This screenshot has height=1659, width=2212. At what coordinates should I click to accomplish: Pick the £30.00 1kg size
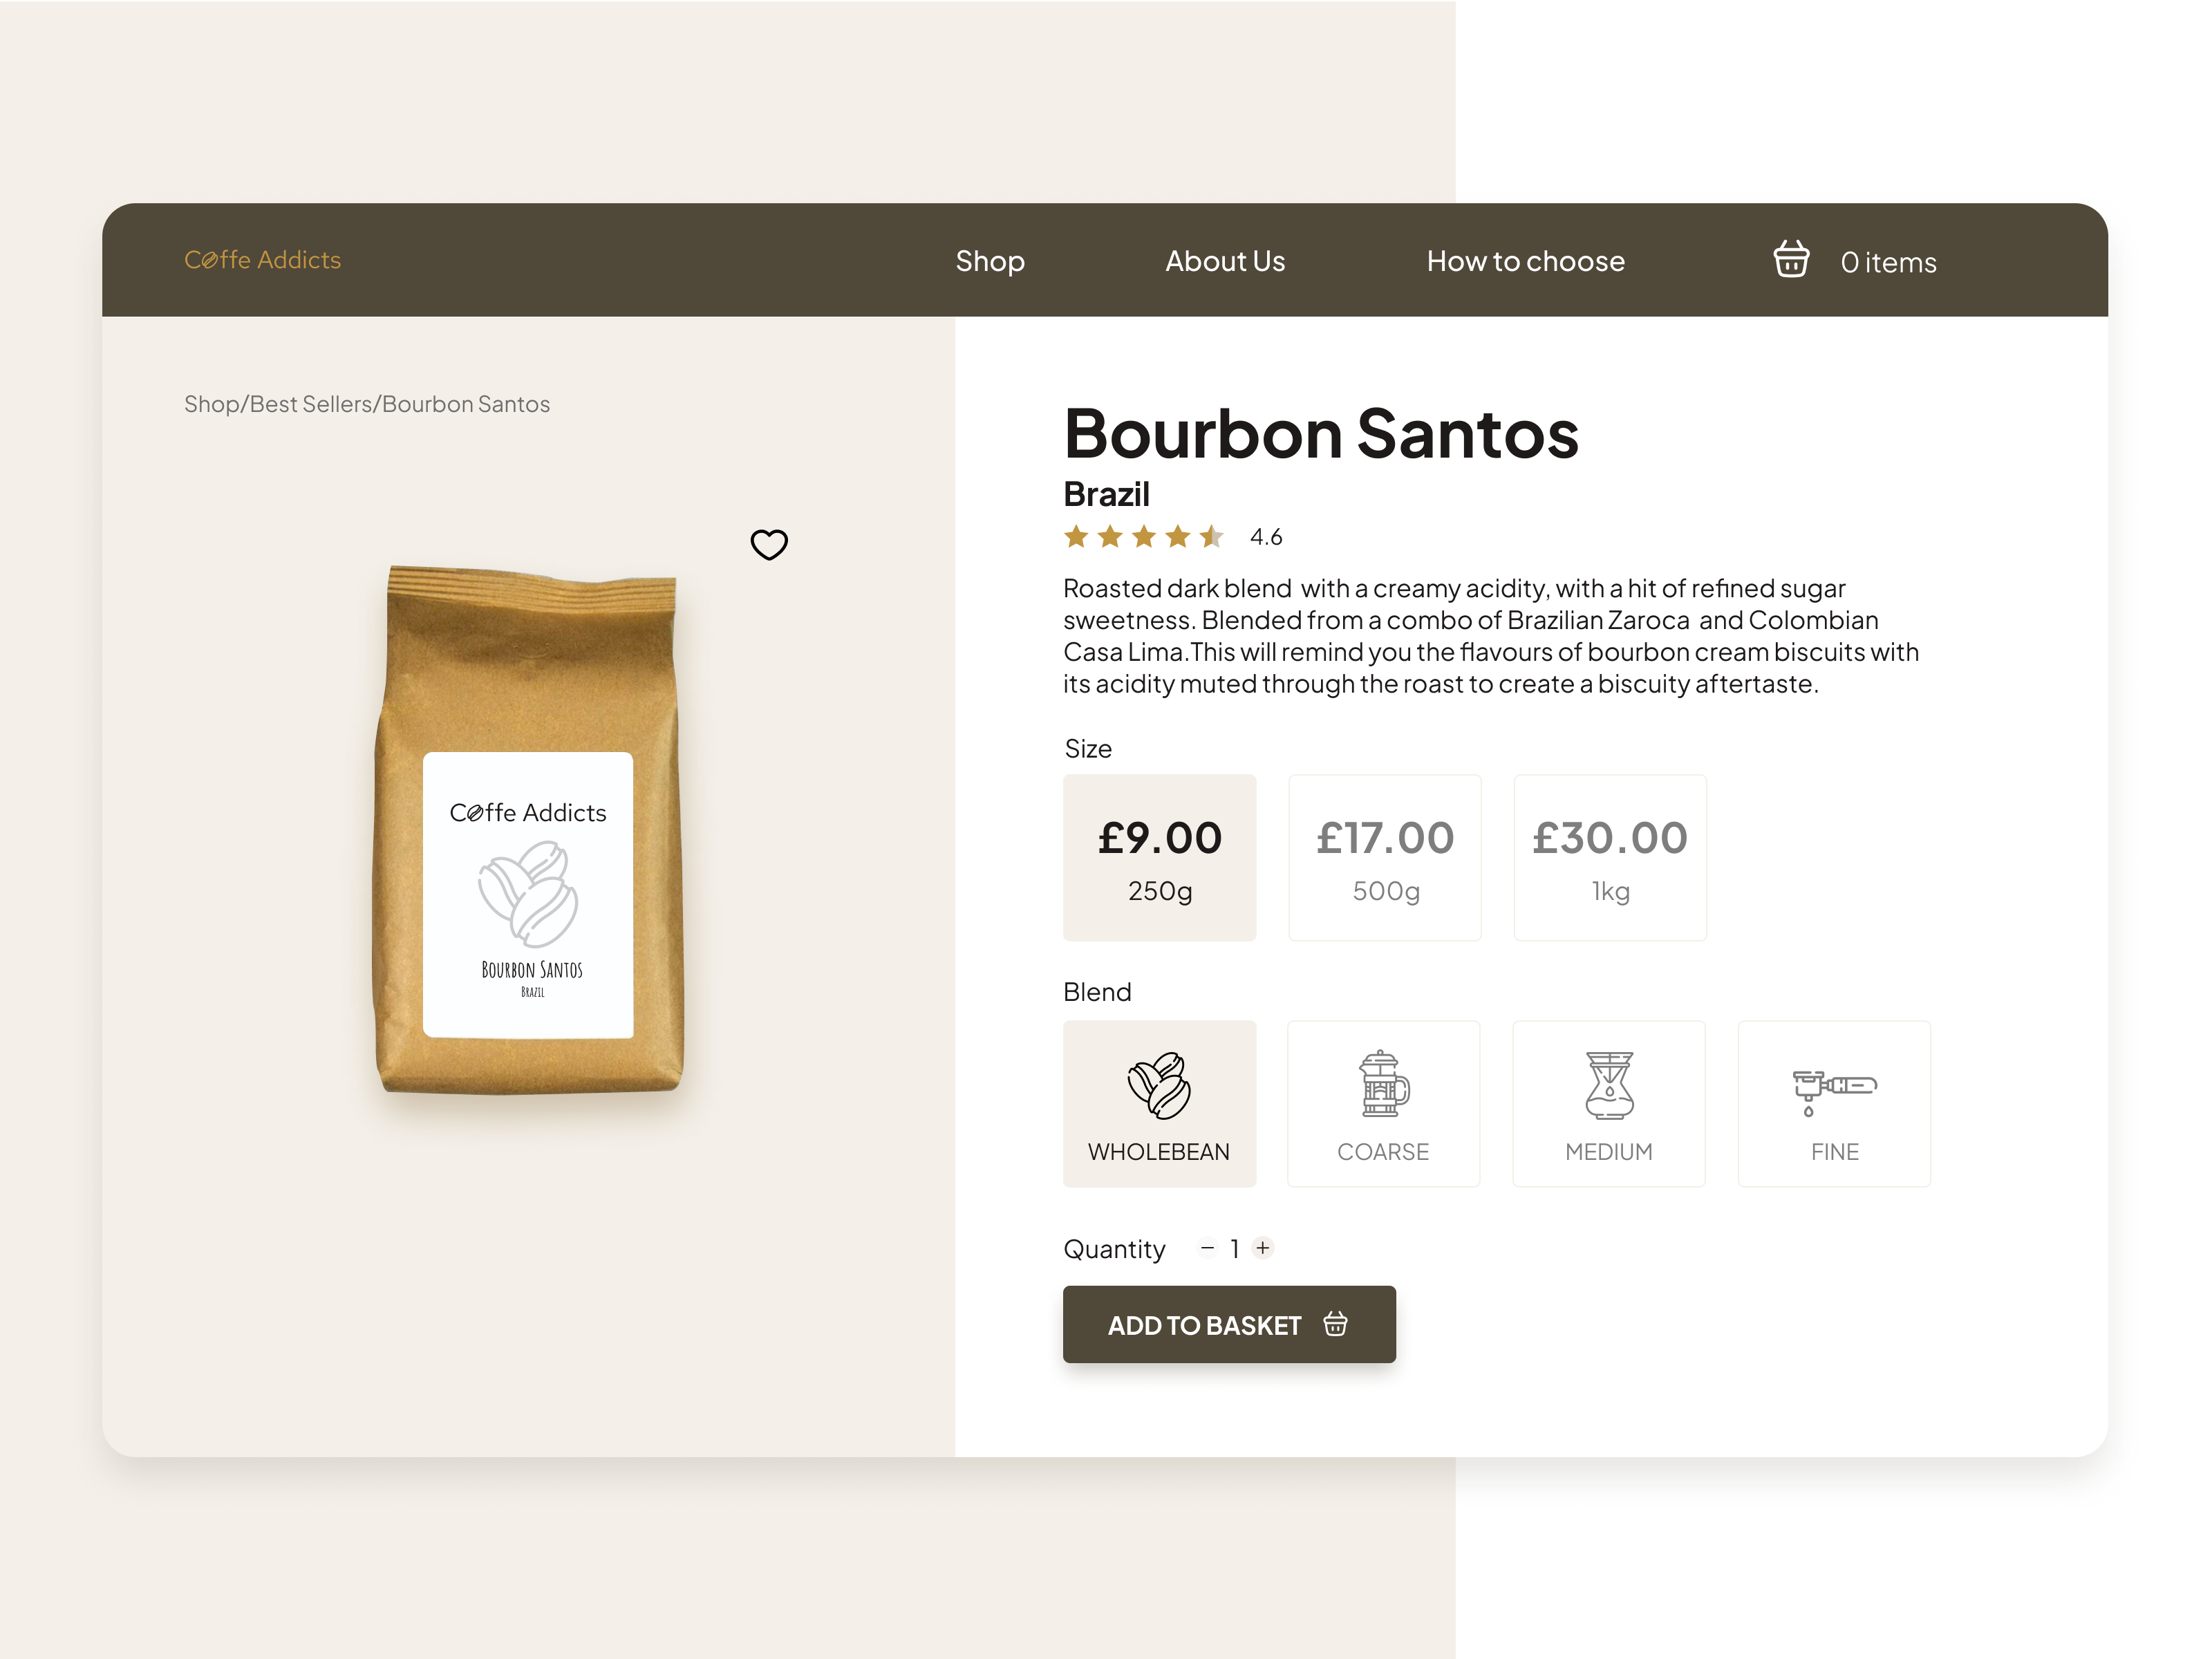click(x=1610, y=857)
